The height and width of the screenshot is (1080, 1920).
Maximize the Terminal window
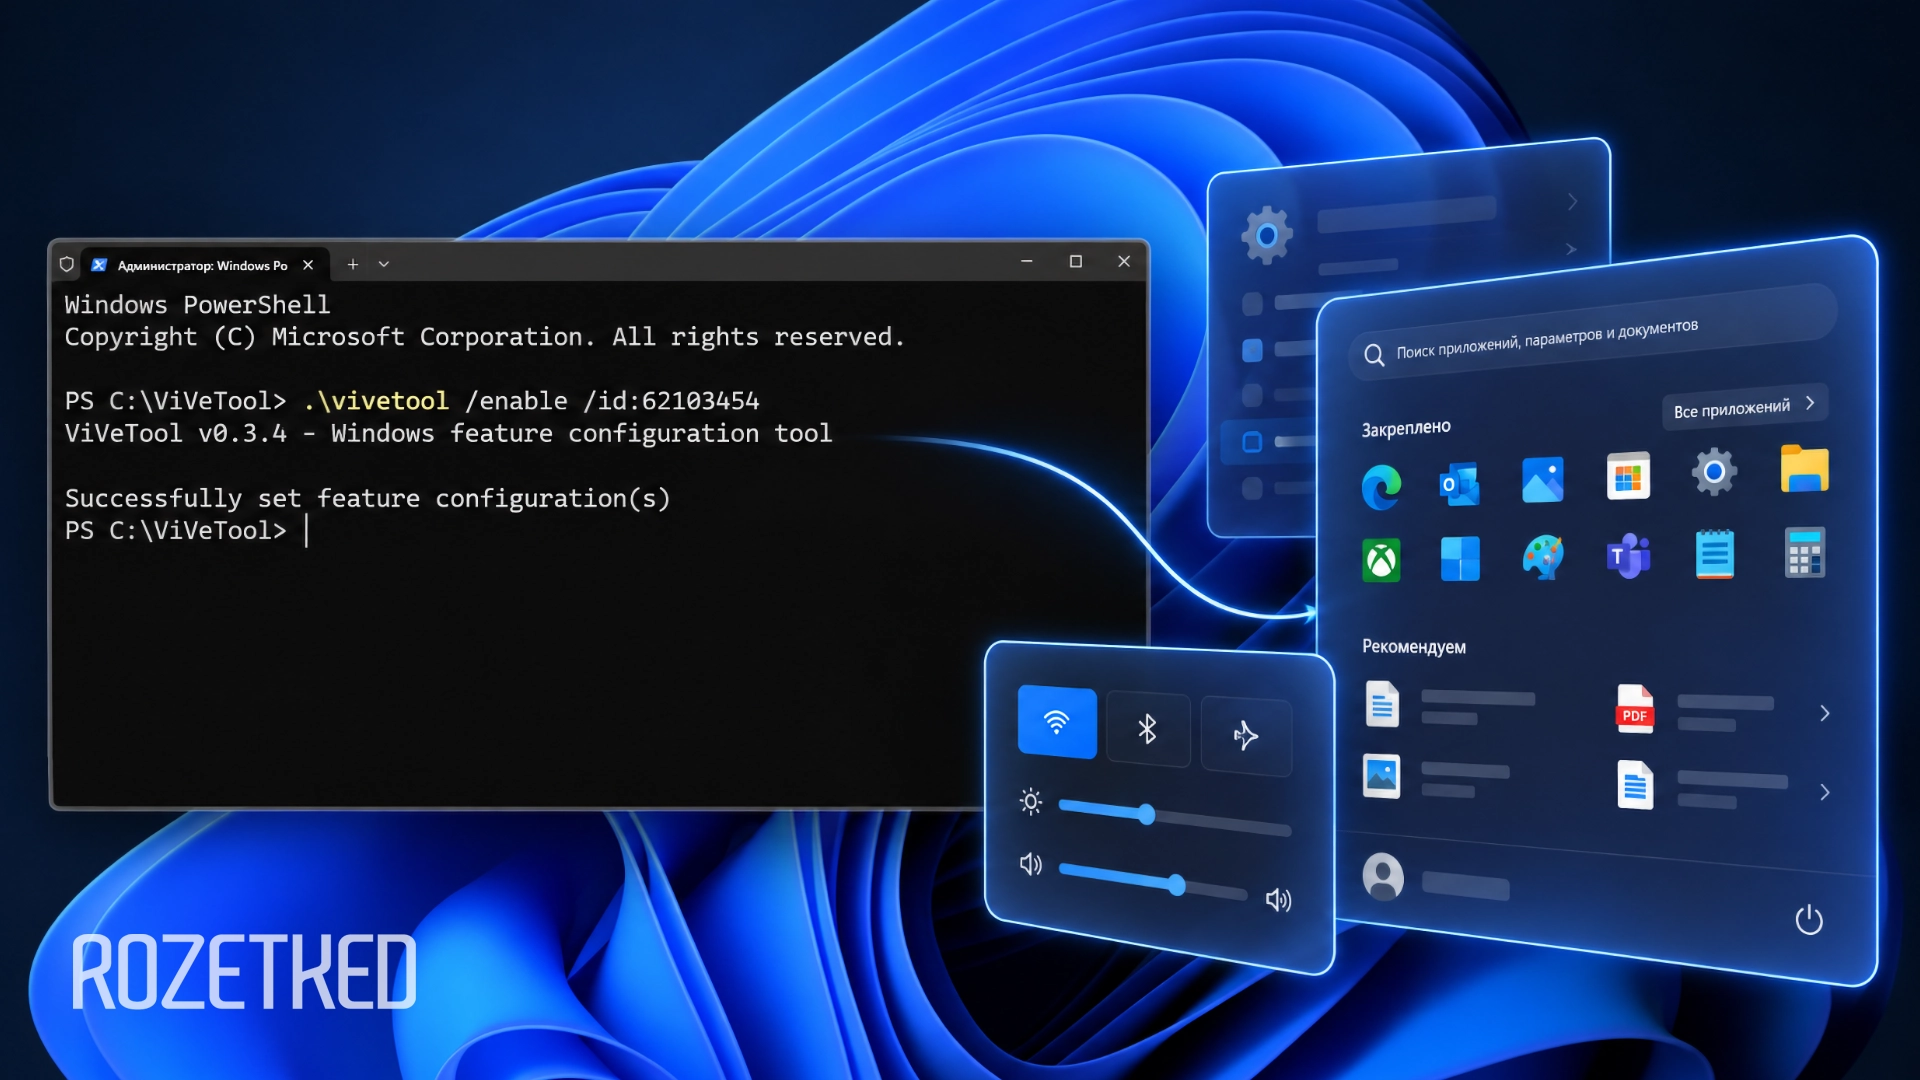point(1076,261)
